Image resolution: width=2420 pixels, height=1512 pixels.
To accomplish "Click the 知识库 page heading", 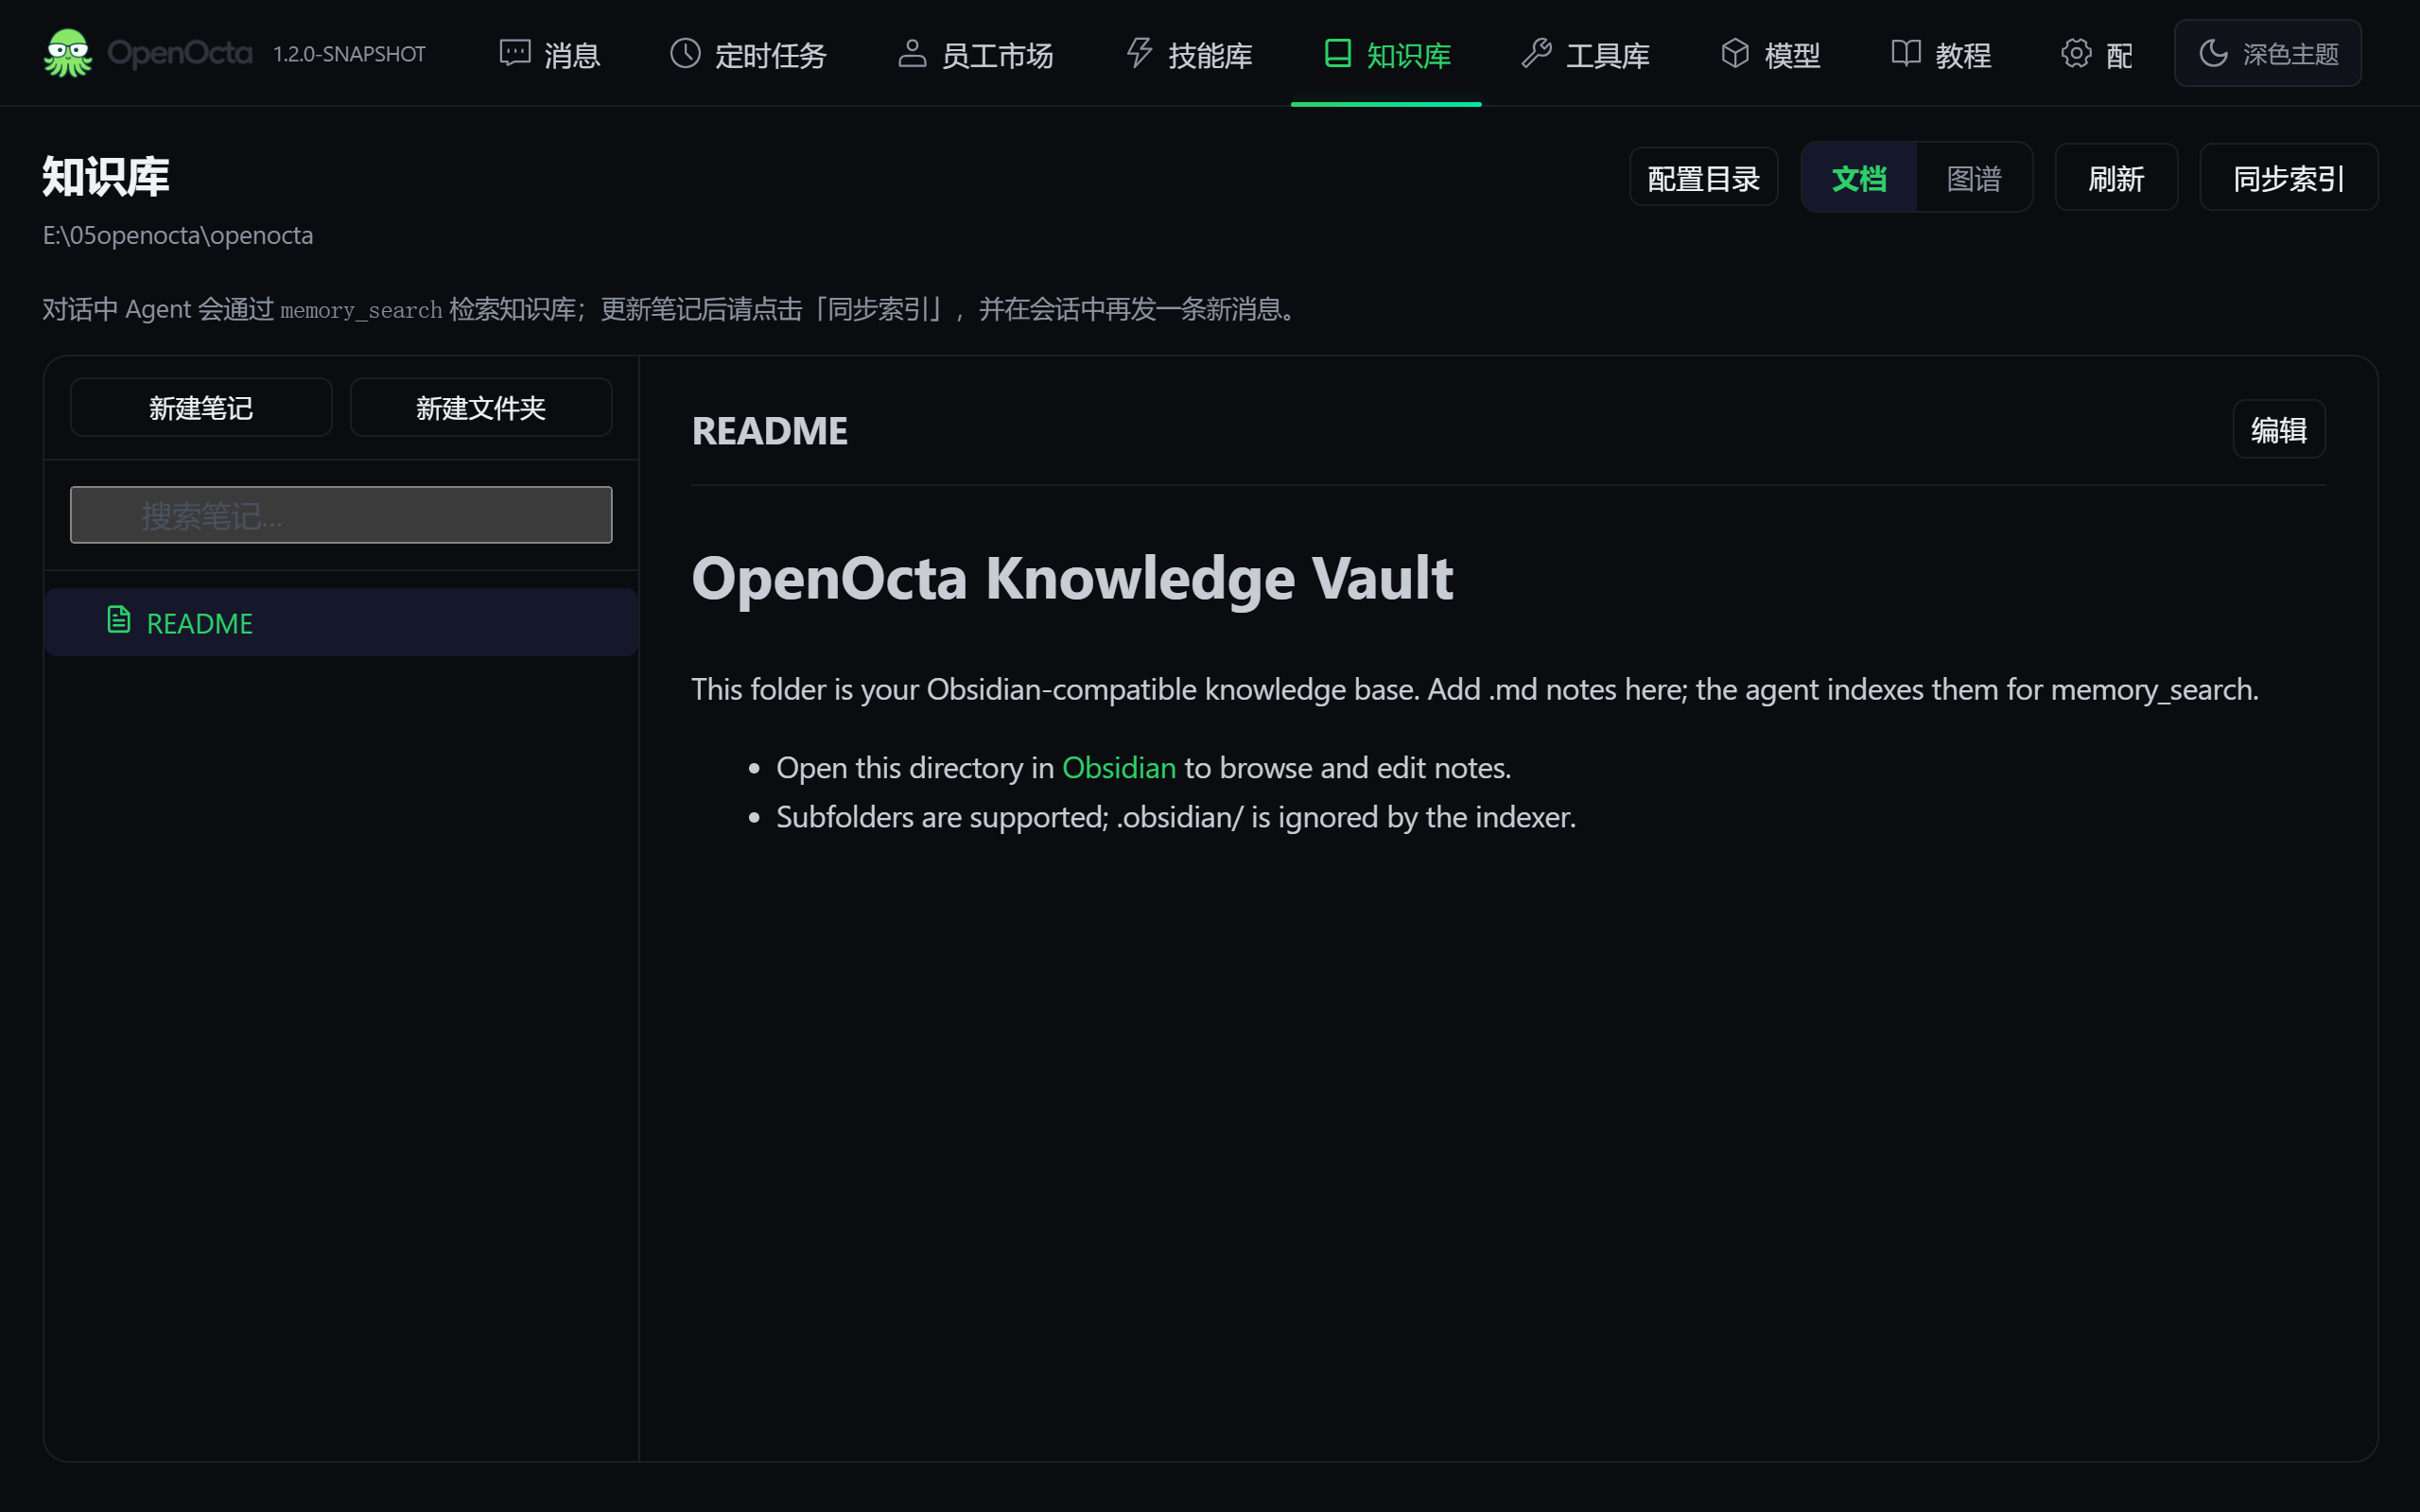I will tap(106, 177).
